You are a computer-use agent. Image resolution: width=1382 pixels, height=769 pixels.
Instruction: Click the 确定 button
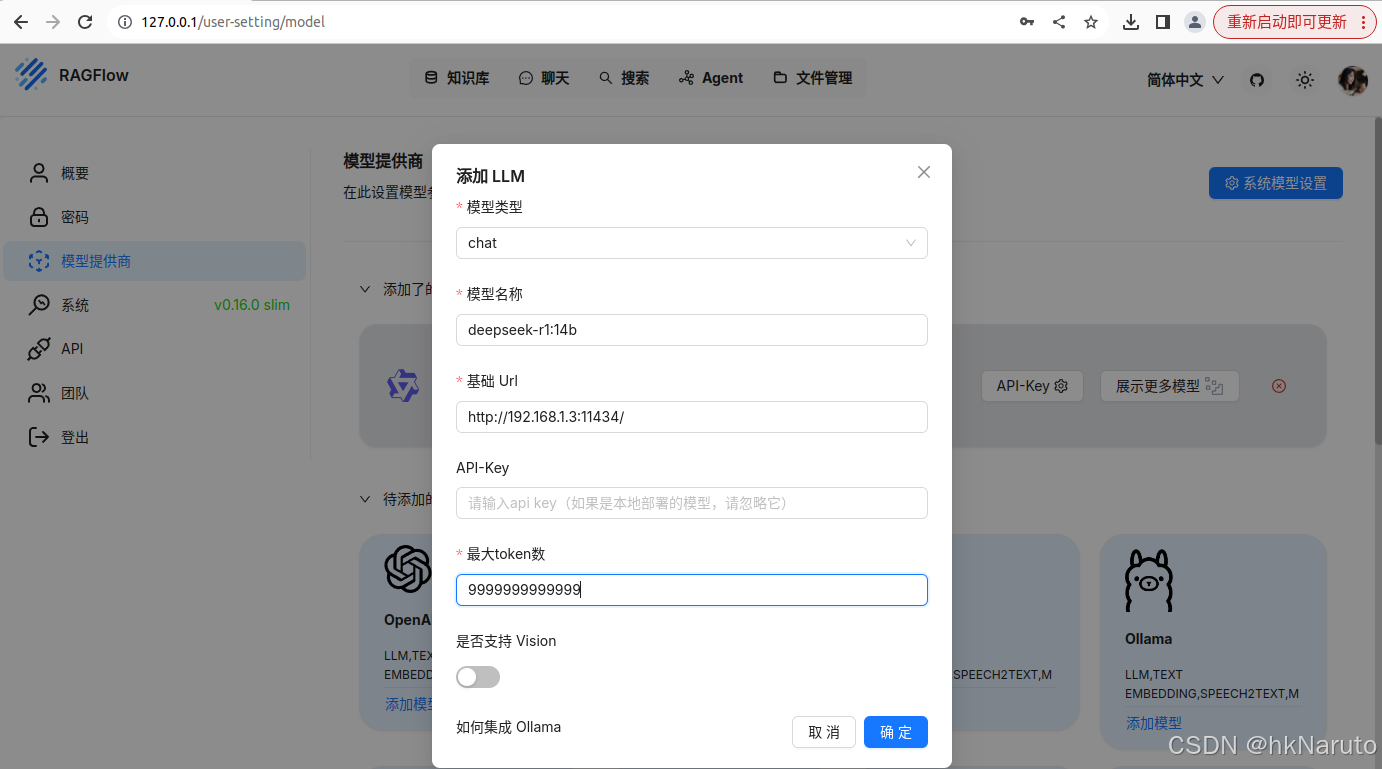[896, 732]
